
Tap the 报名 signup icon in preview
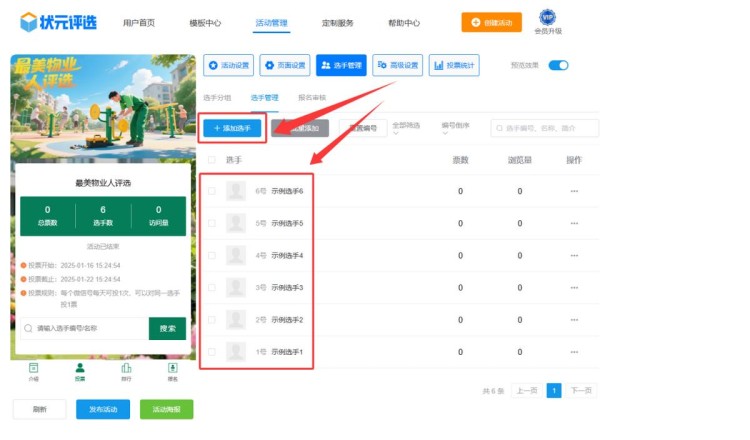[x=172, y=368]
